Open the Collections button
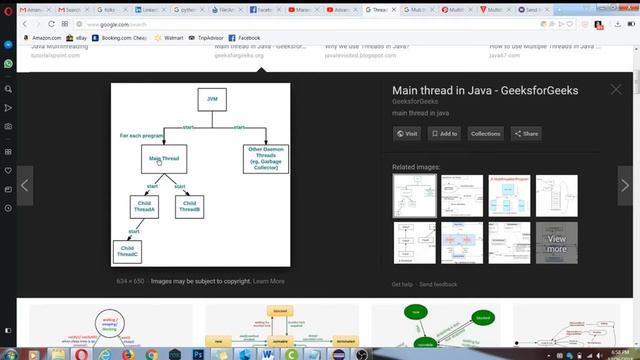This screenshot has width=640, height=360. coord(485,133)
